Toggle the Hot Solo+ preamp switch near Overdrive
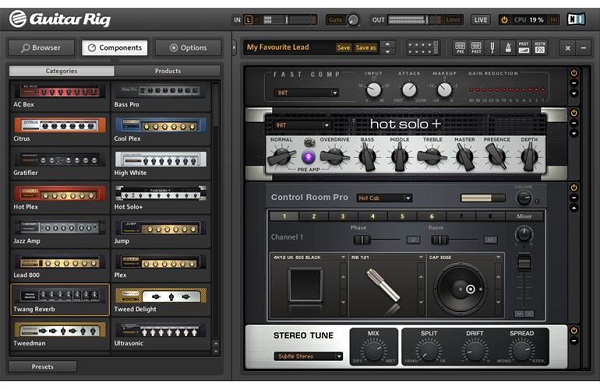The image size is (600, 389). [x=309, y=143]
